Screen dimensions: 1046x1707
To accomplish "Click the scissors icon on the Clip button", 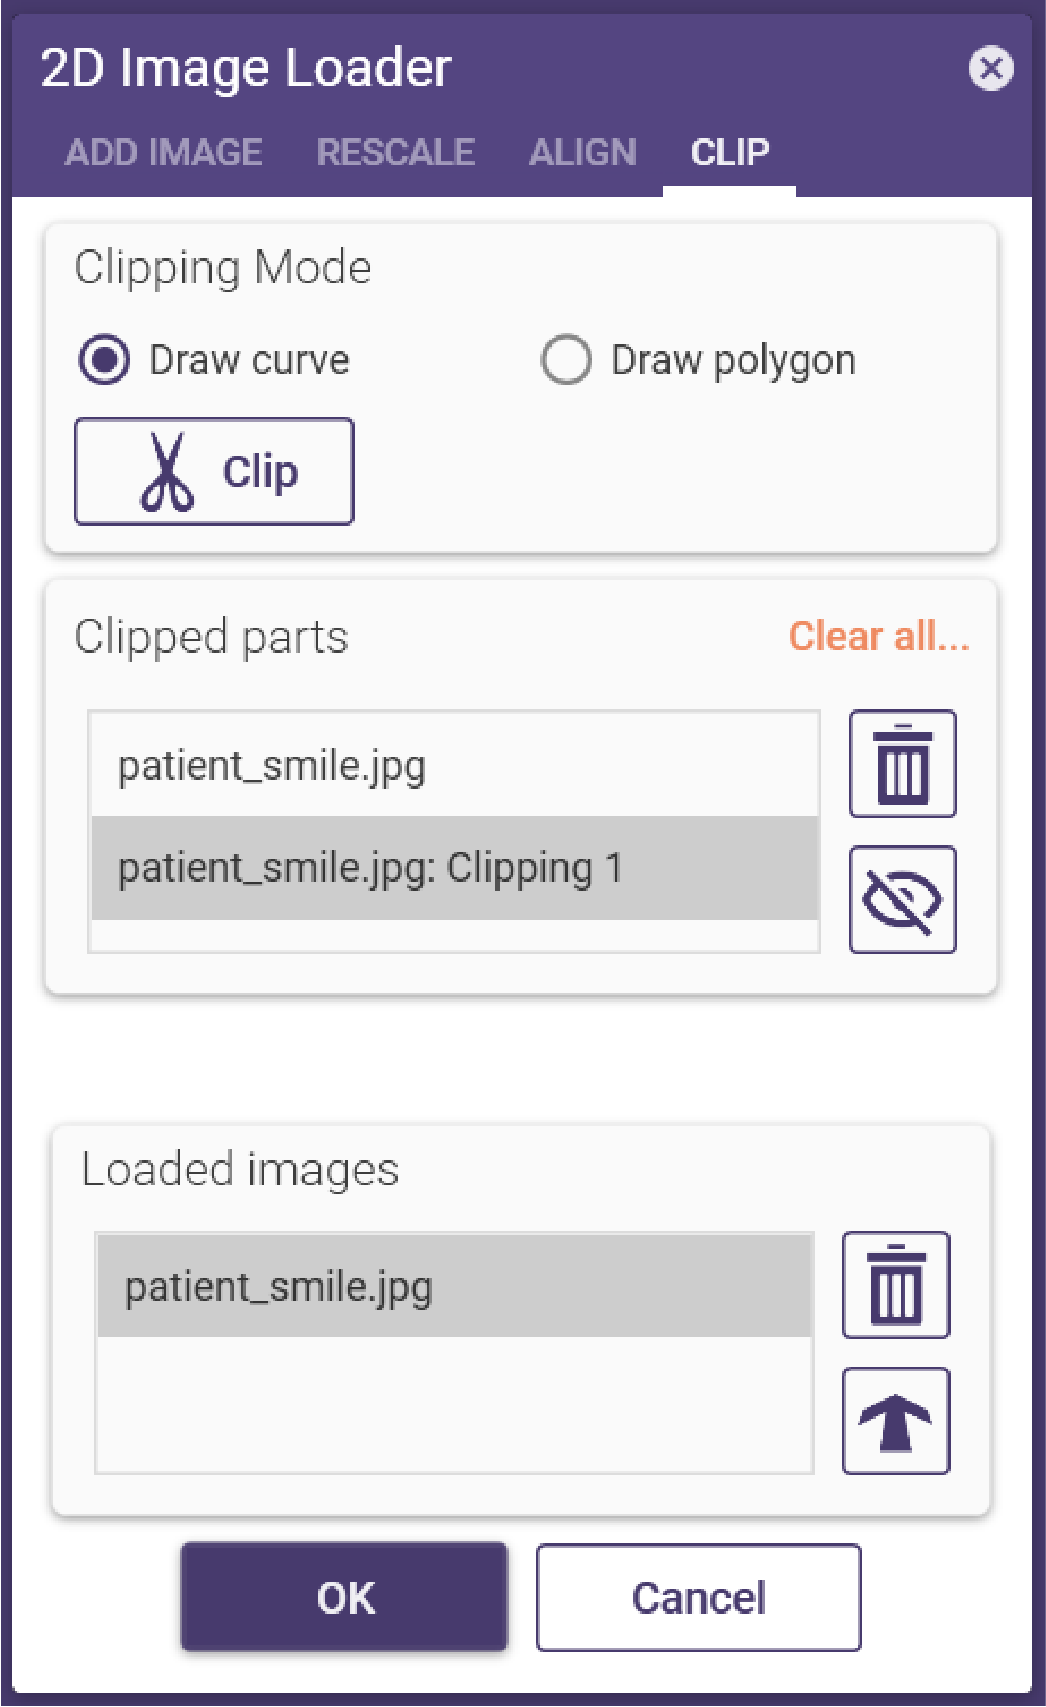I will (x=167, y=472).
